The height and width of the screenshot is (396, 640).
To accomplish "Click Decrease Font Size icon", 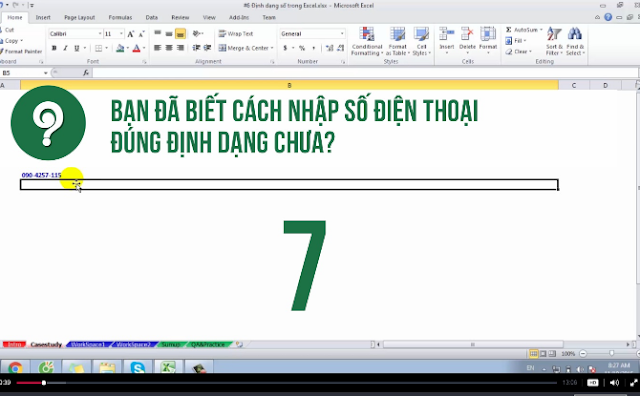I will pos(141,34).
